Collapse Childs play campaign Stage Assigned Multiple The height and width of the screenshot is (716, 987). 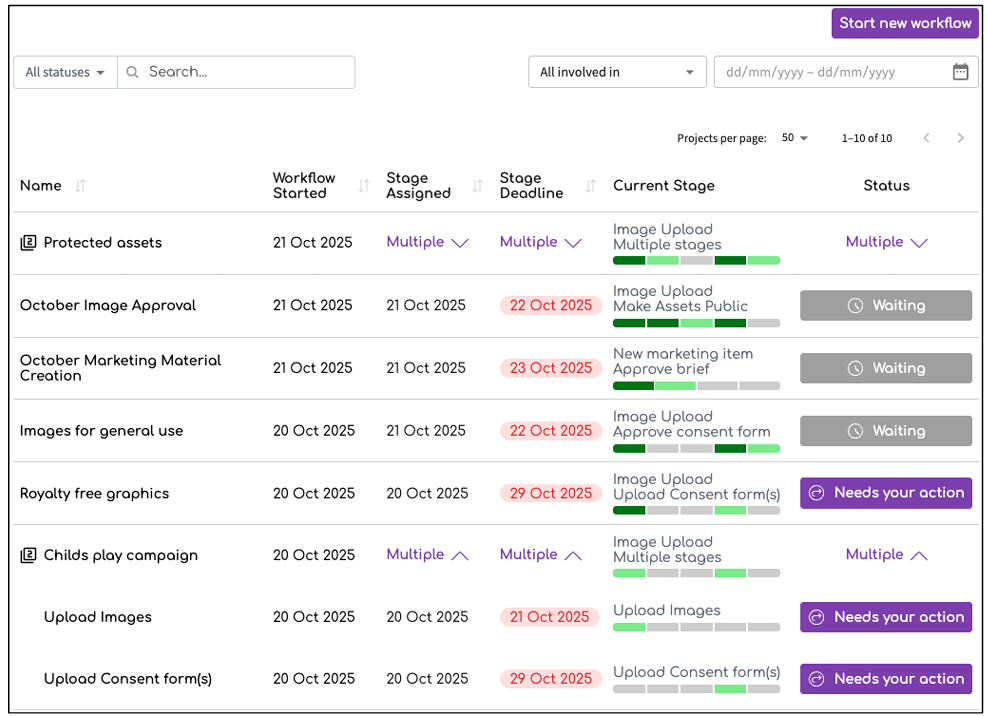pos(459,555)
